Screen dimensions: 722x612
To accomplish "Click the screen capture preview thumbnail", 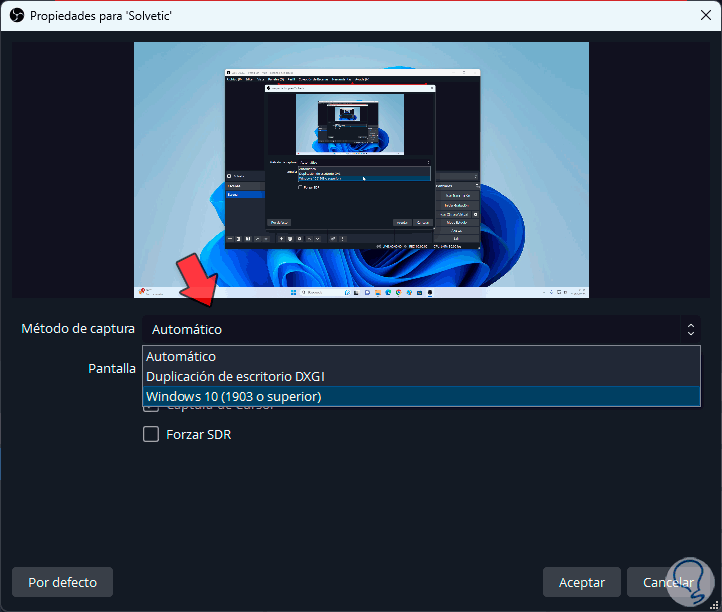I will coord(361,170).
